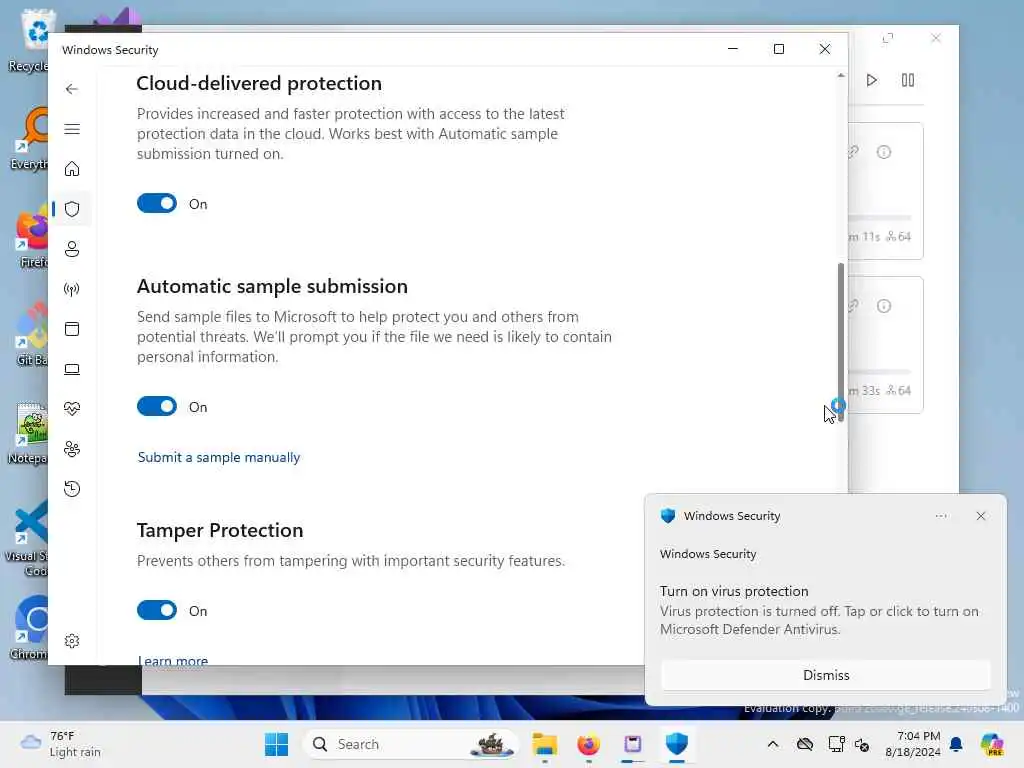
Task: Select the Notepad++ desktop shortcut
Action: (x=29, y=433)
